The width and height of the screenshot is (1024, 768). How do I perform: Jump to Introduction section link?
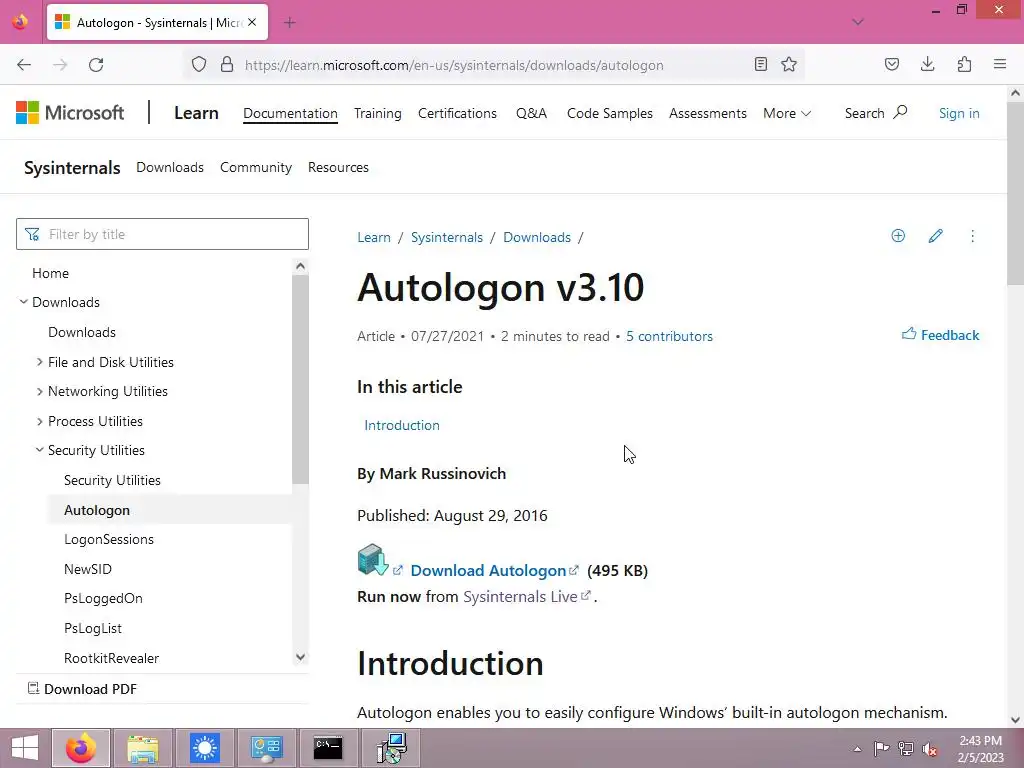402,425
